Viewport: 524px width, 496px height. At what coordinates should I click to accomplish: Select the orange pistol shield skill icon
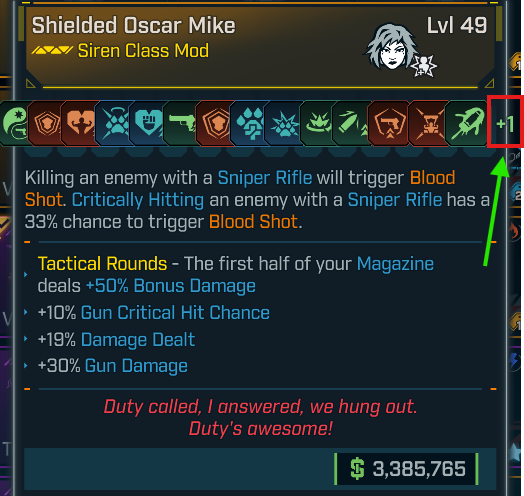tap(390, 123)
